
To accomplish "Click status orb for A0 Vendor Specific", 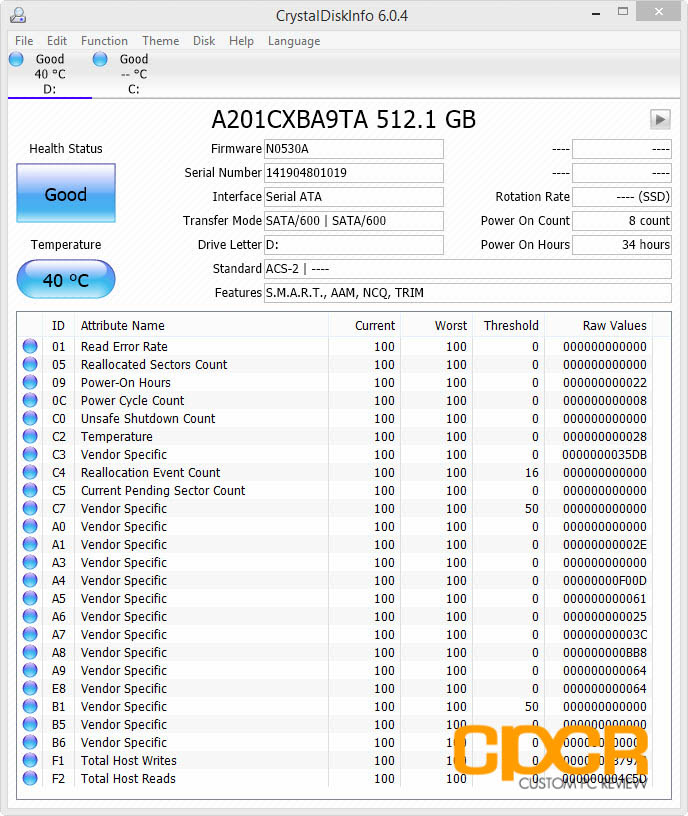I will (30, 526).
